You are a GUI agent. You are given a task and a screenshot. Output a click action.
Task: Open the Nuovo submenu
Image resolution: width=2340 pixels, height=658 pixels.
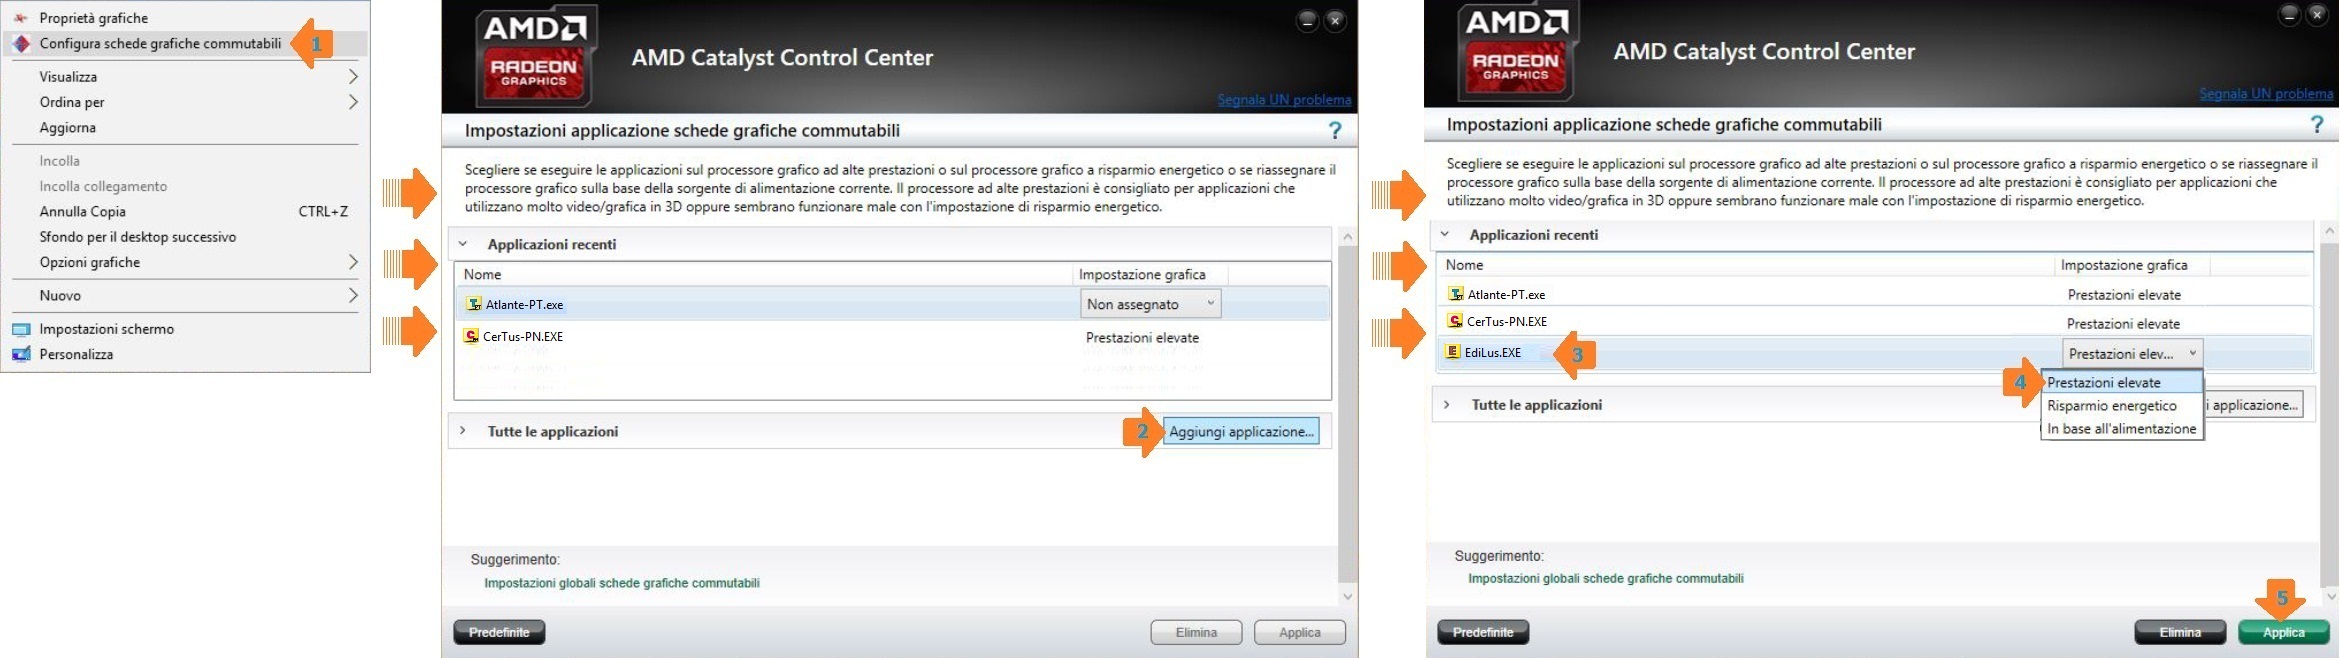185,295
